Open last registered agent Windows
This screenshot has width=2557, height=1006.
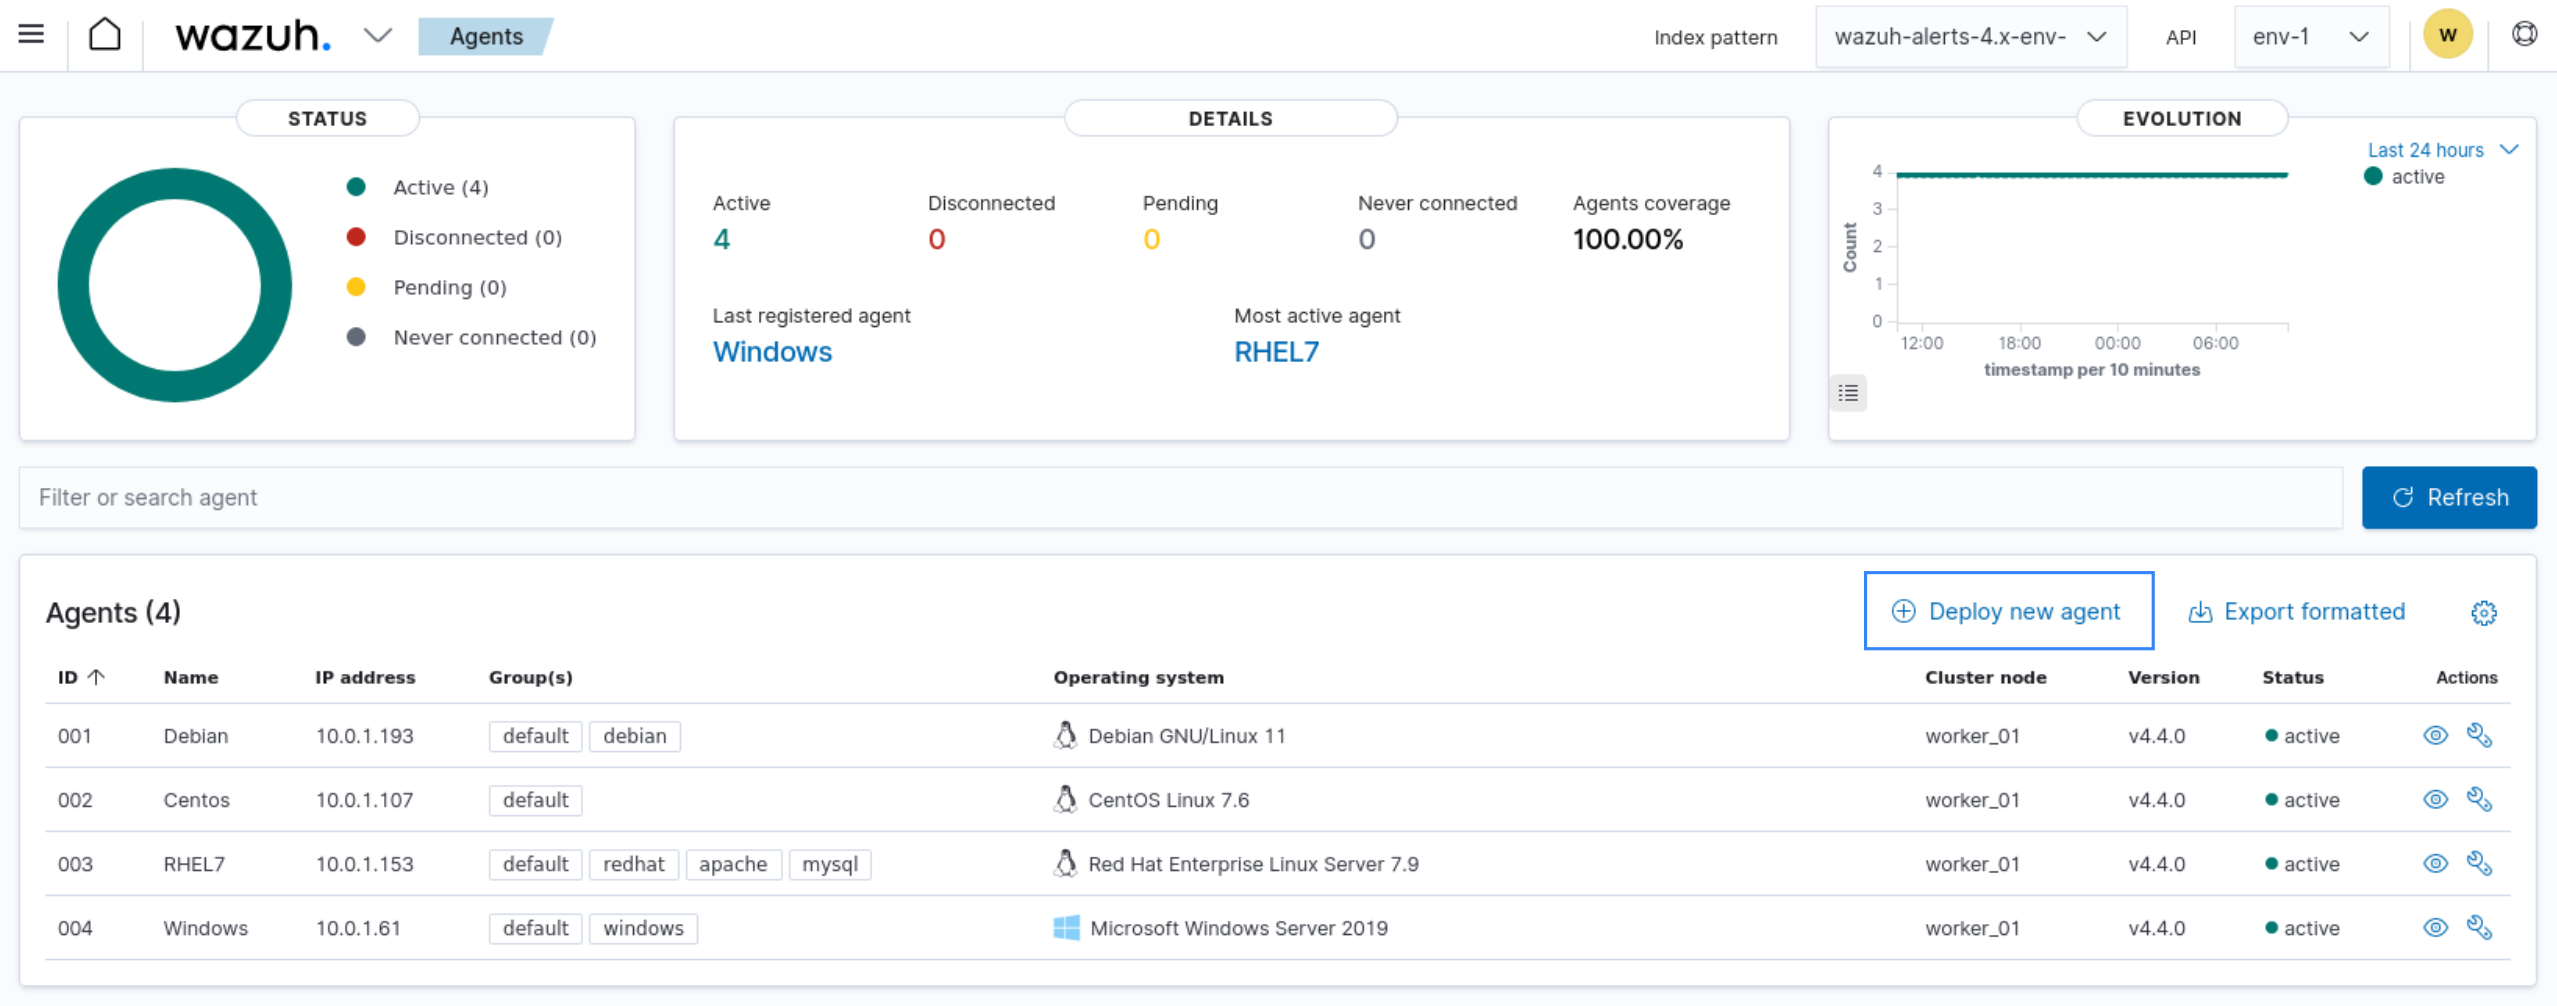pos(772,352)
